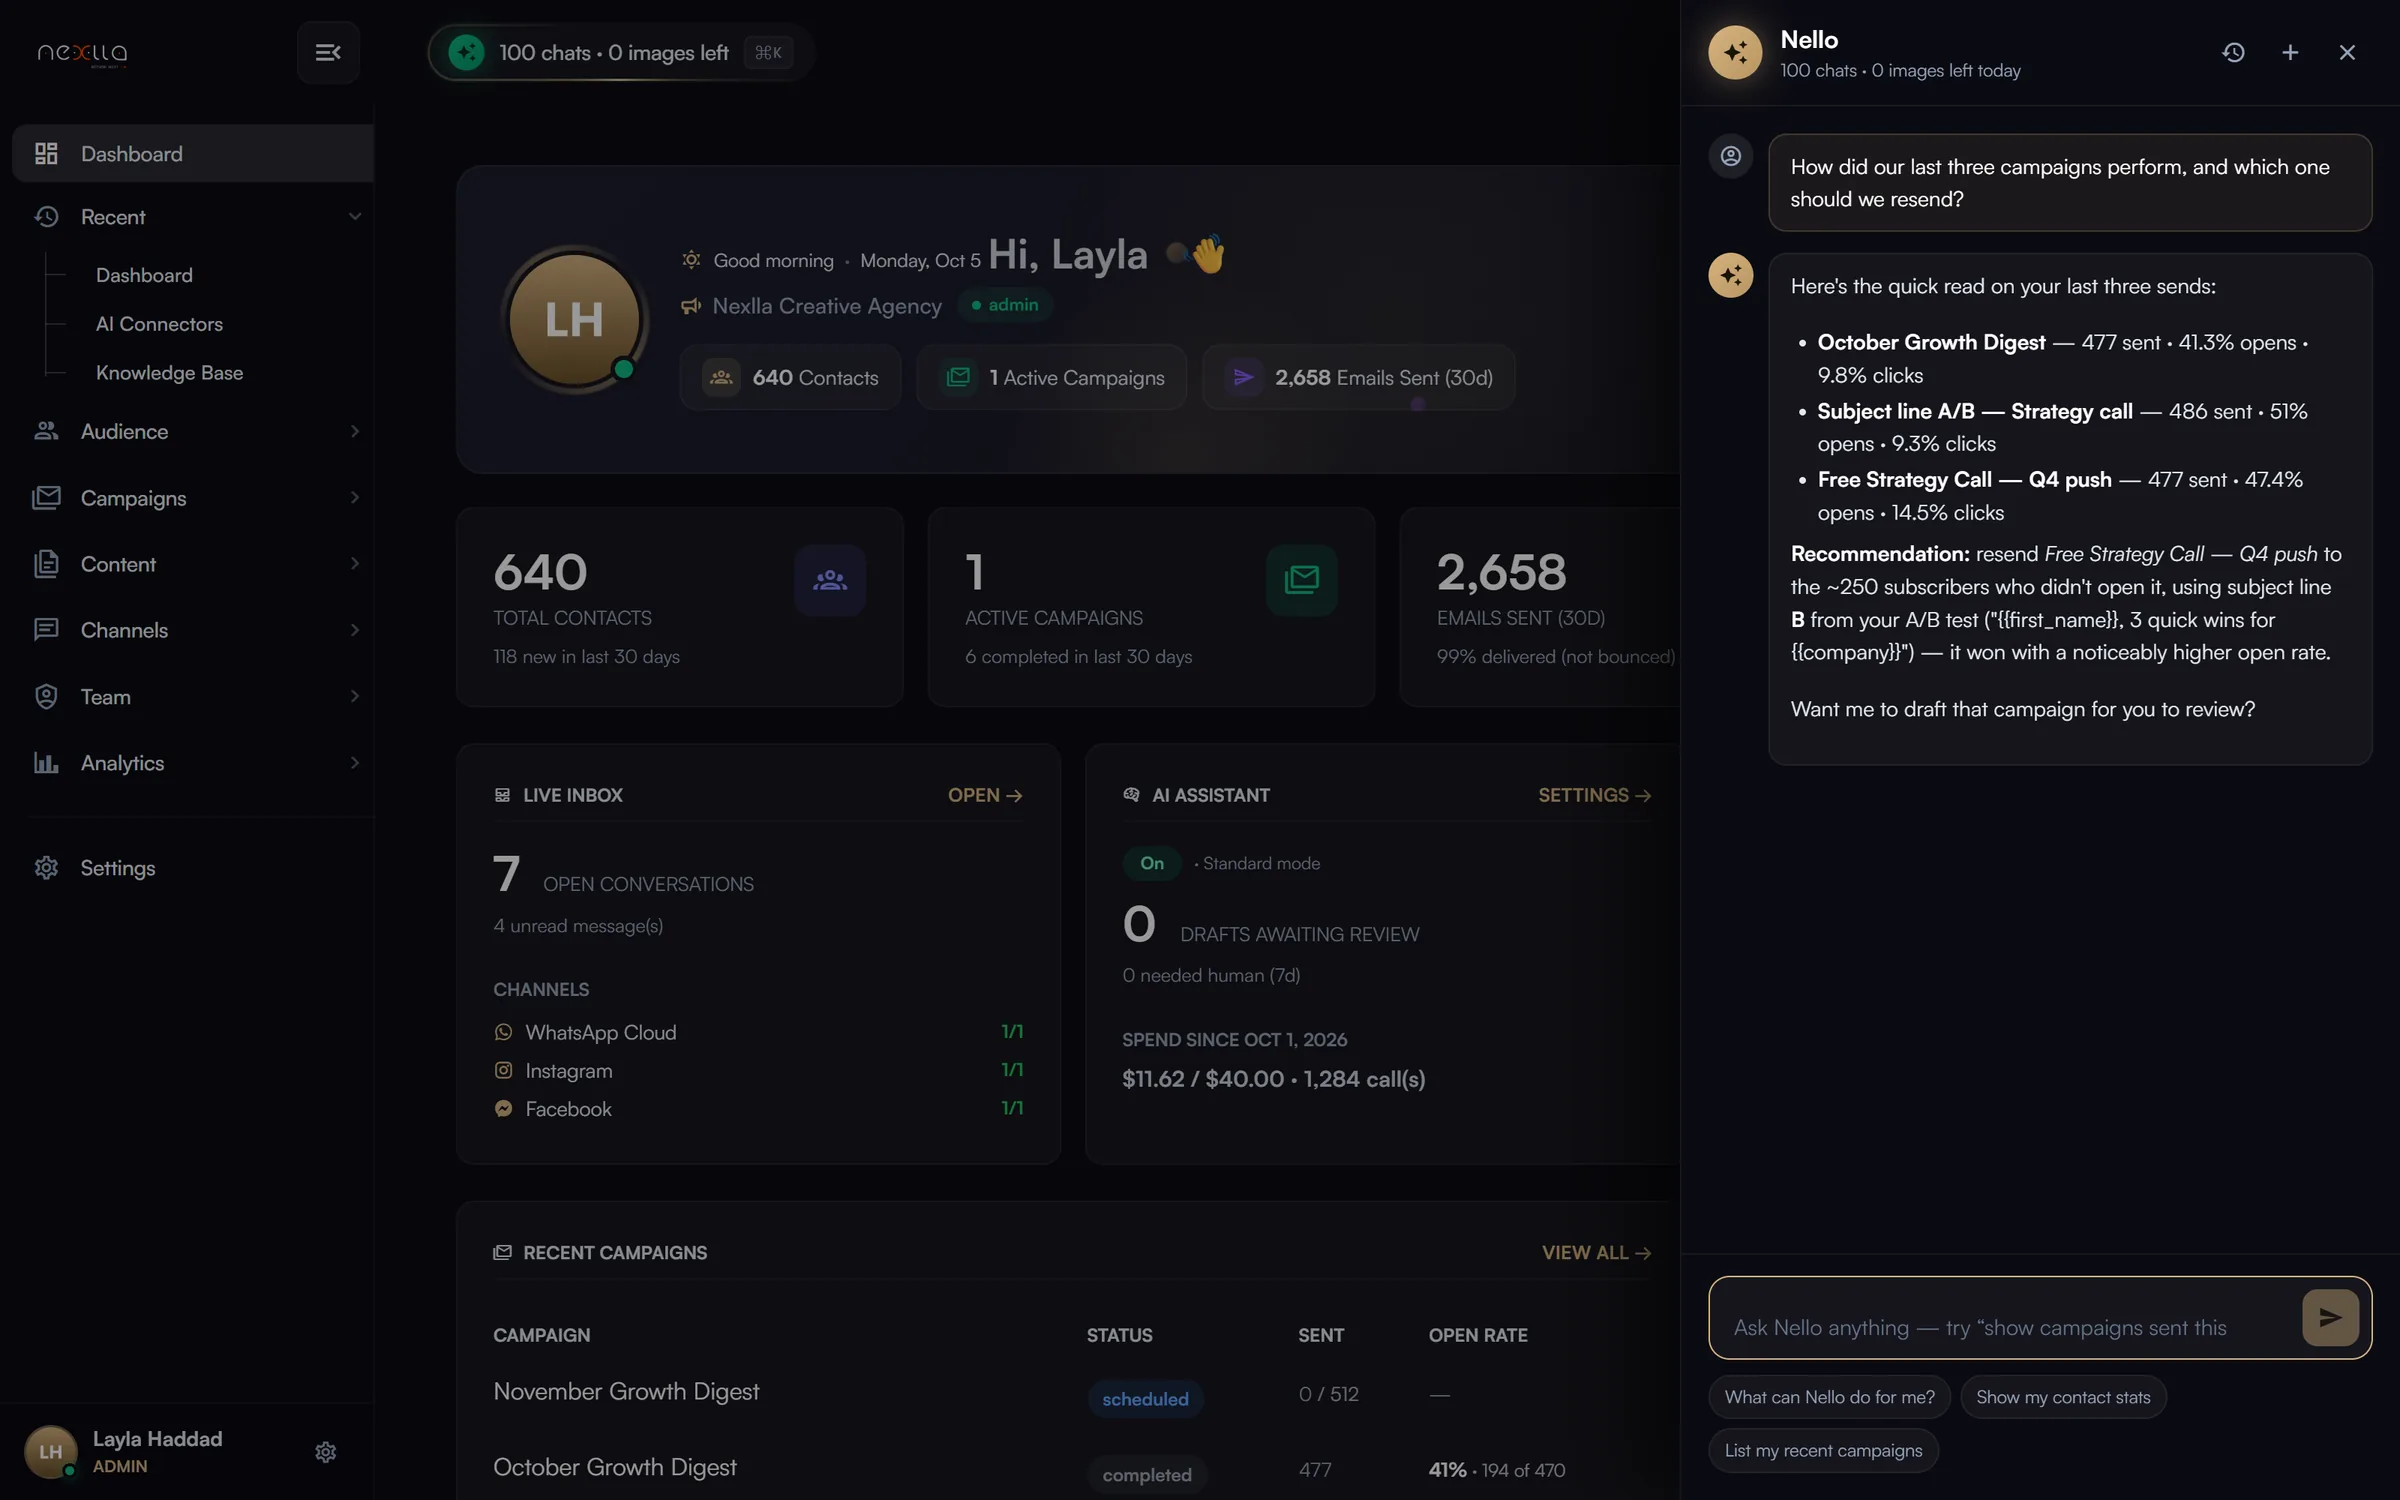Click the Analytics bar chart icon

click(x=46, y=763)
